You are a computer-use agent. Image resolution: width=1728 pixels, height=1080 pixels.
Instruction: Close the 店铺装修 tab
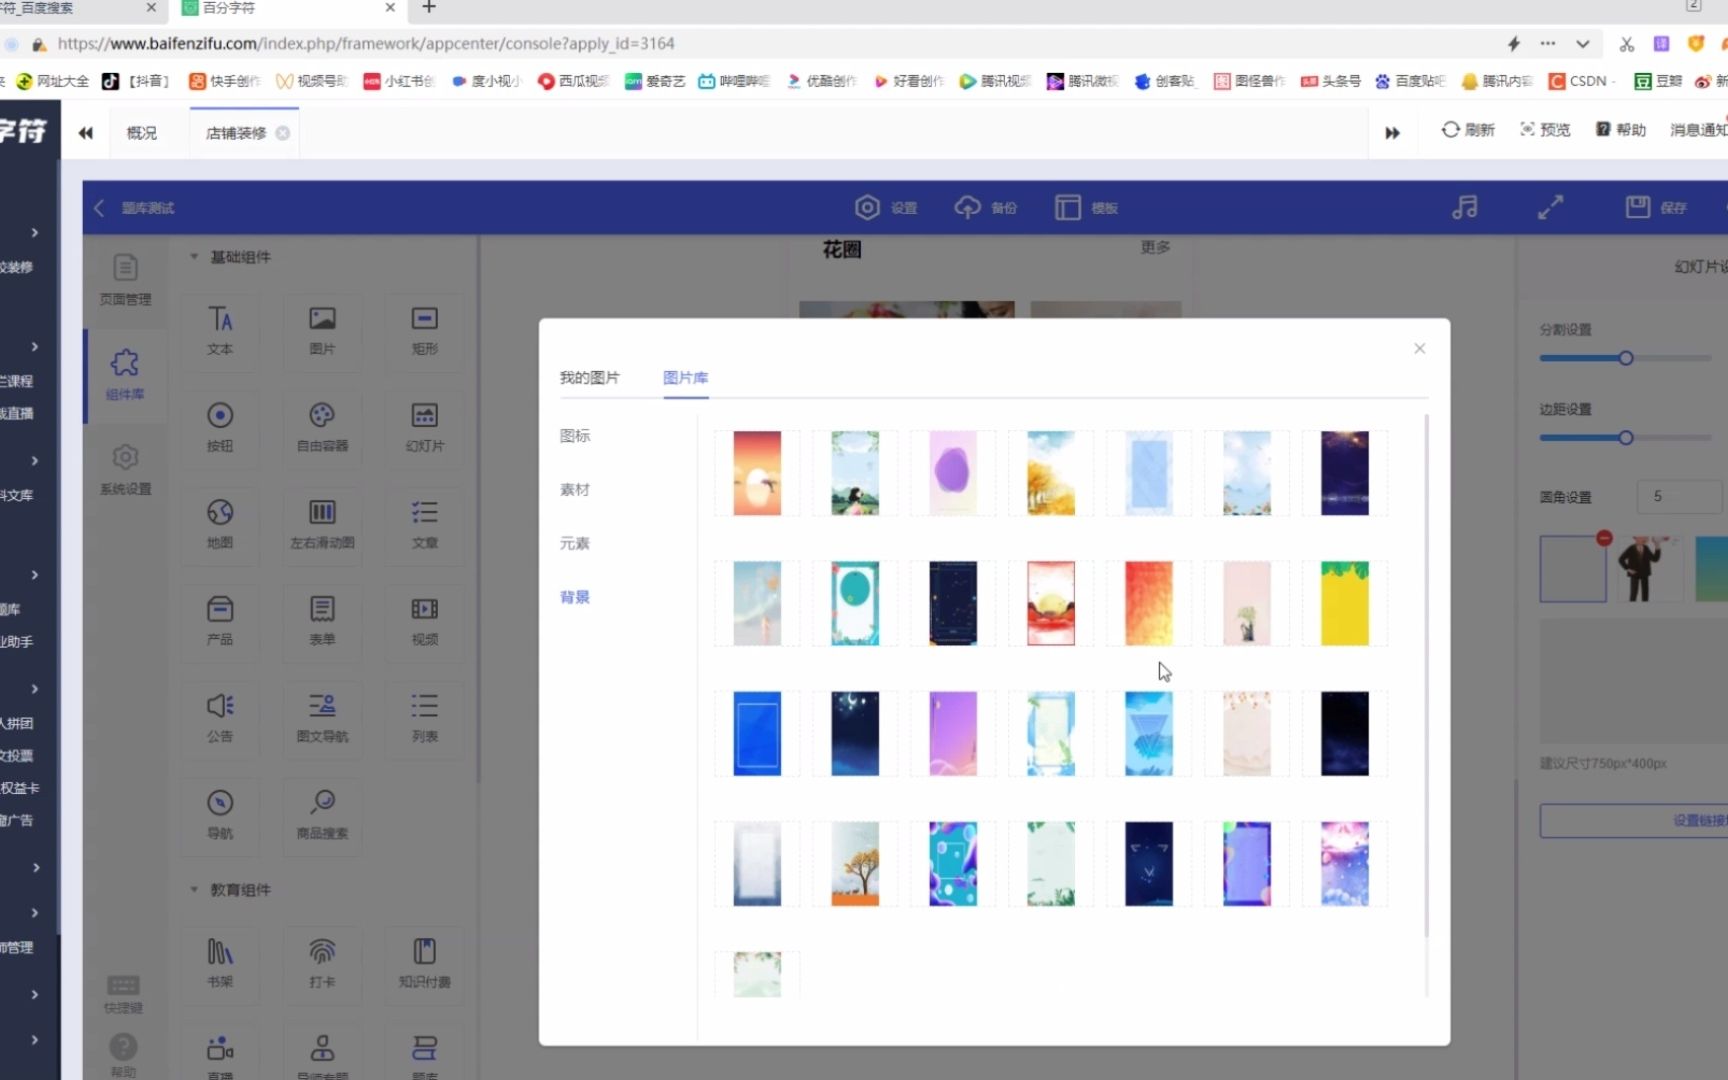click(283, 132)
